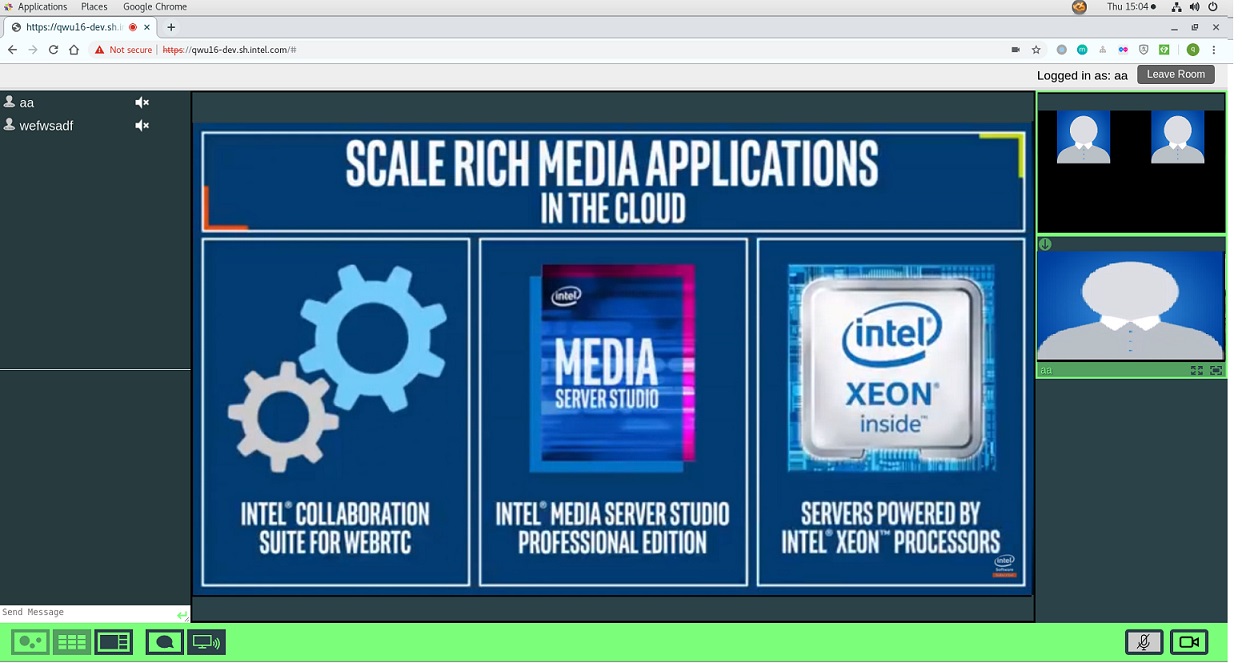Screen dimensions: 1246x663
Task: Go forward in Chrome
Action: [32, 49]
